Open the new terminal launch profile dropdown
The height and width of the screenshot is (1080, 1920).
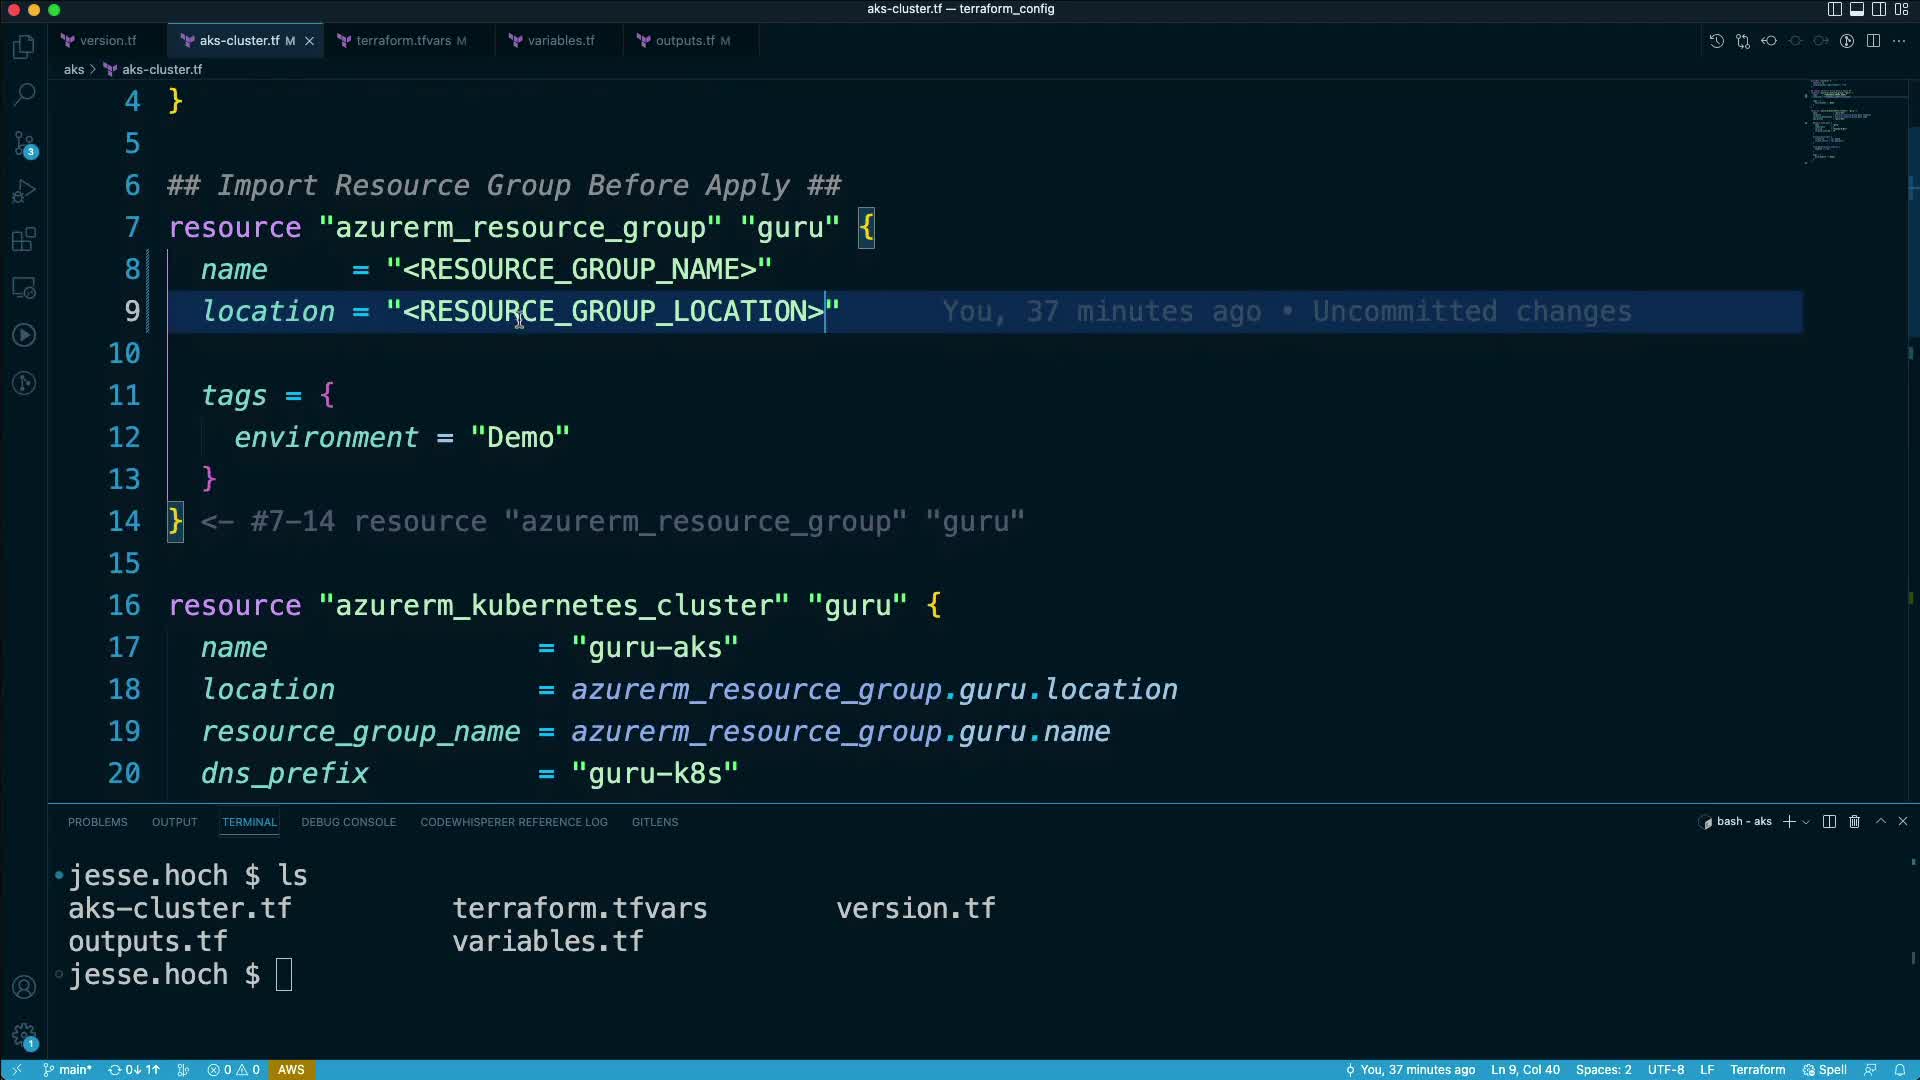(x=1806, y=822)
